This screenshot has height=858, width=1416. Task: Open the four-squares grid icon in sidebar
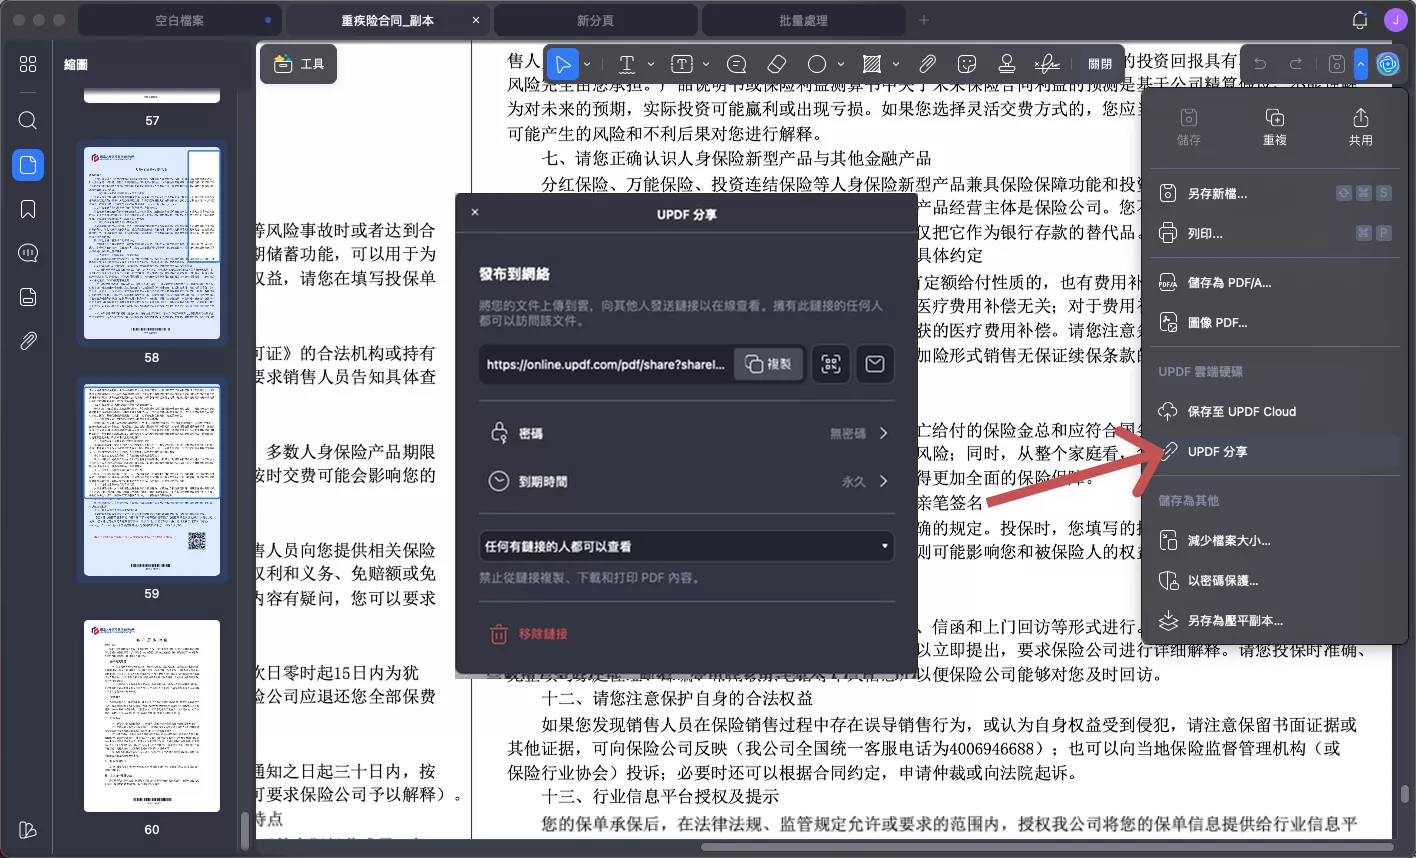tap(28, 64)
